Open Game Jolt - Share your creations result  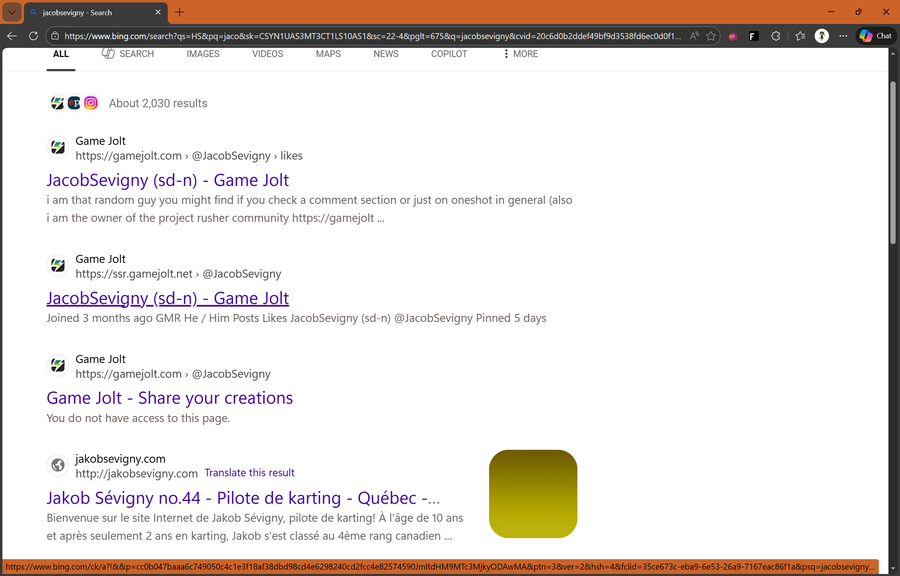coord(169,398)
